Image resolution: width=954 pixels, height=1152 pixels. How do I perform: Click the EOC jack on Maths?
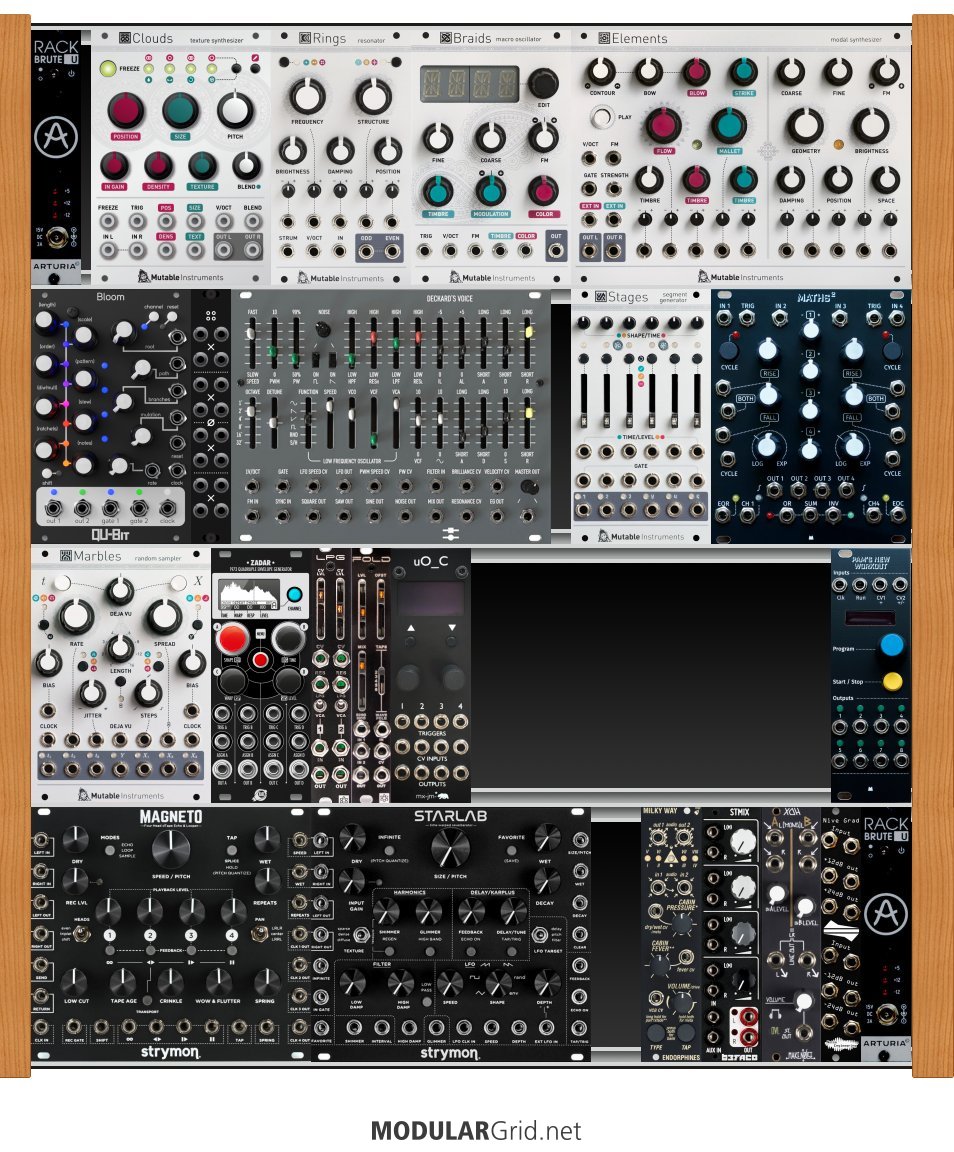coord(897,515)
